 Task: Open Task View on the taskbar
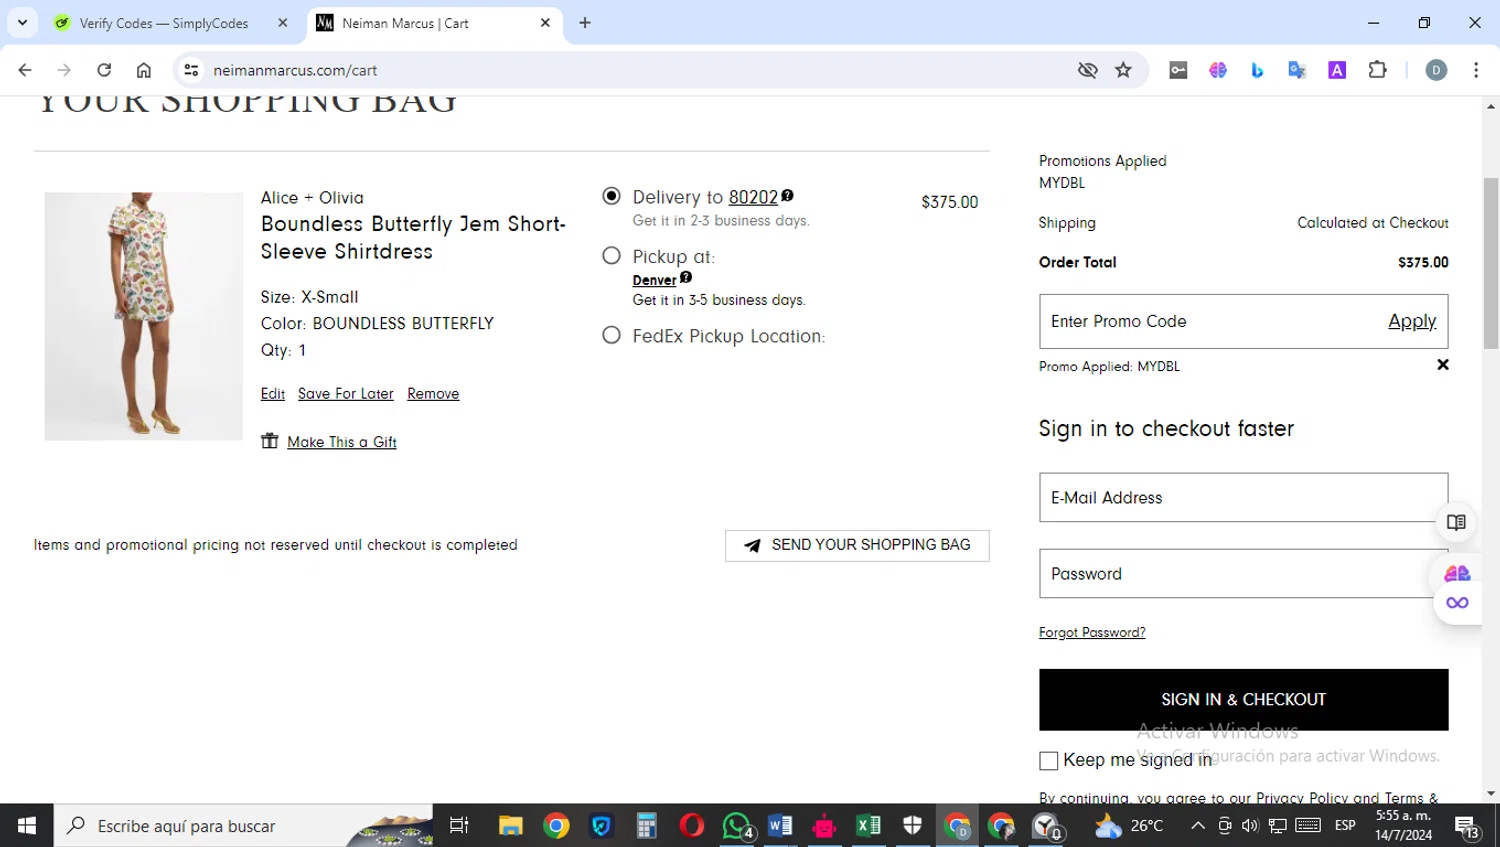coord(459,826)
